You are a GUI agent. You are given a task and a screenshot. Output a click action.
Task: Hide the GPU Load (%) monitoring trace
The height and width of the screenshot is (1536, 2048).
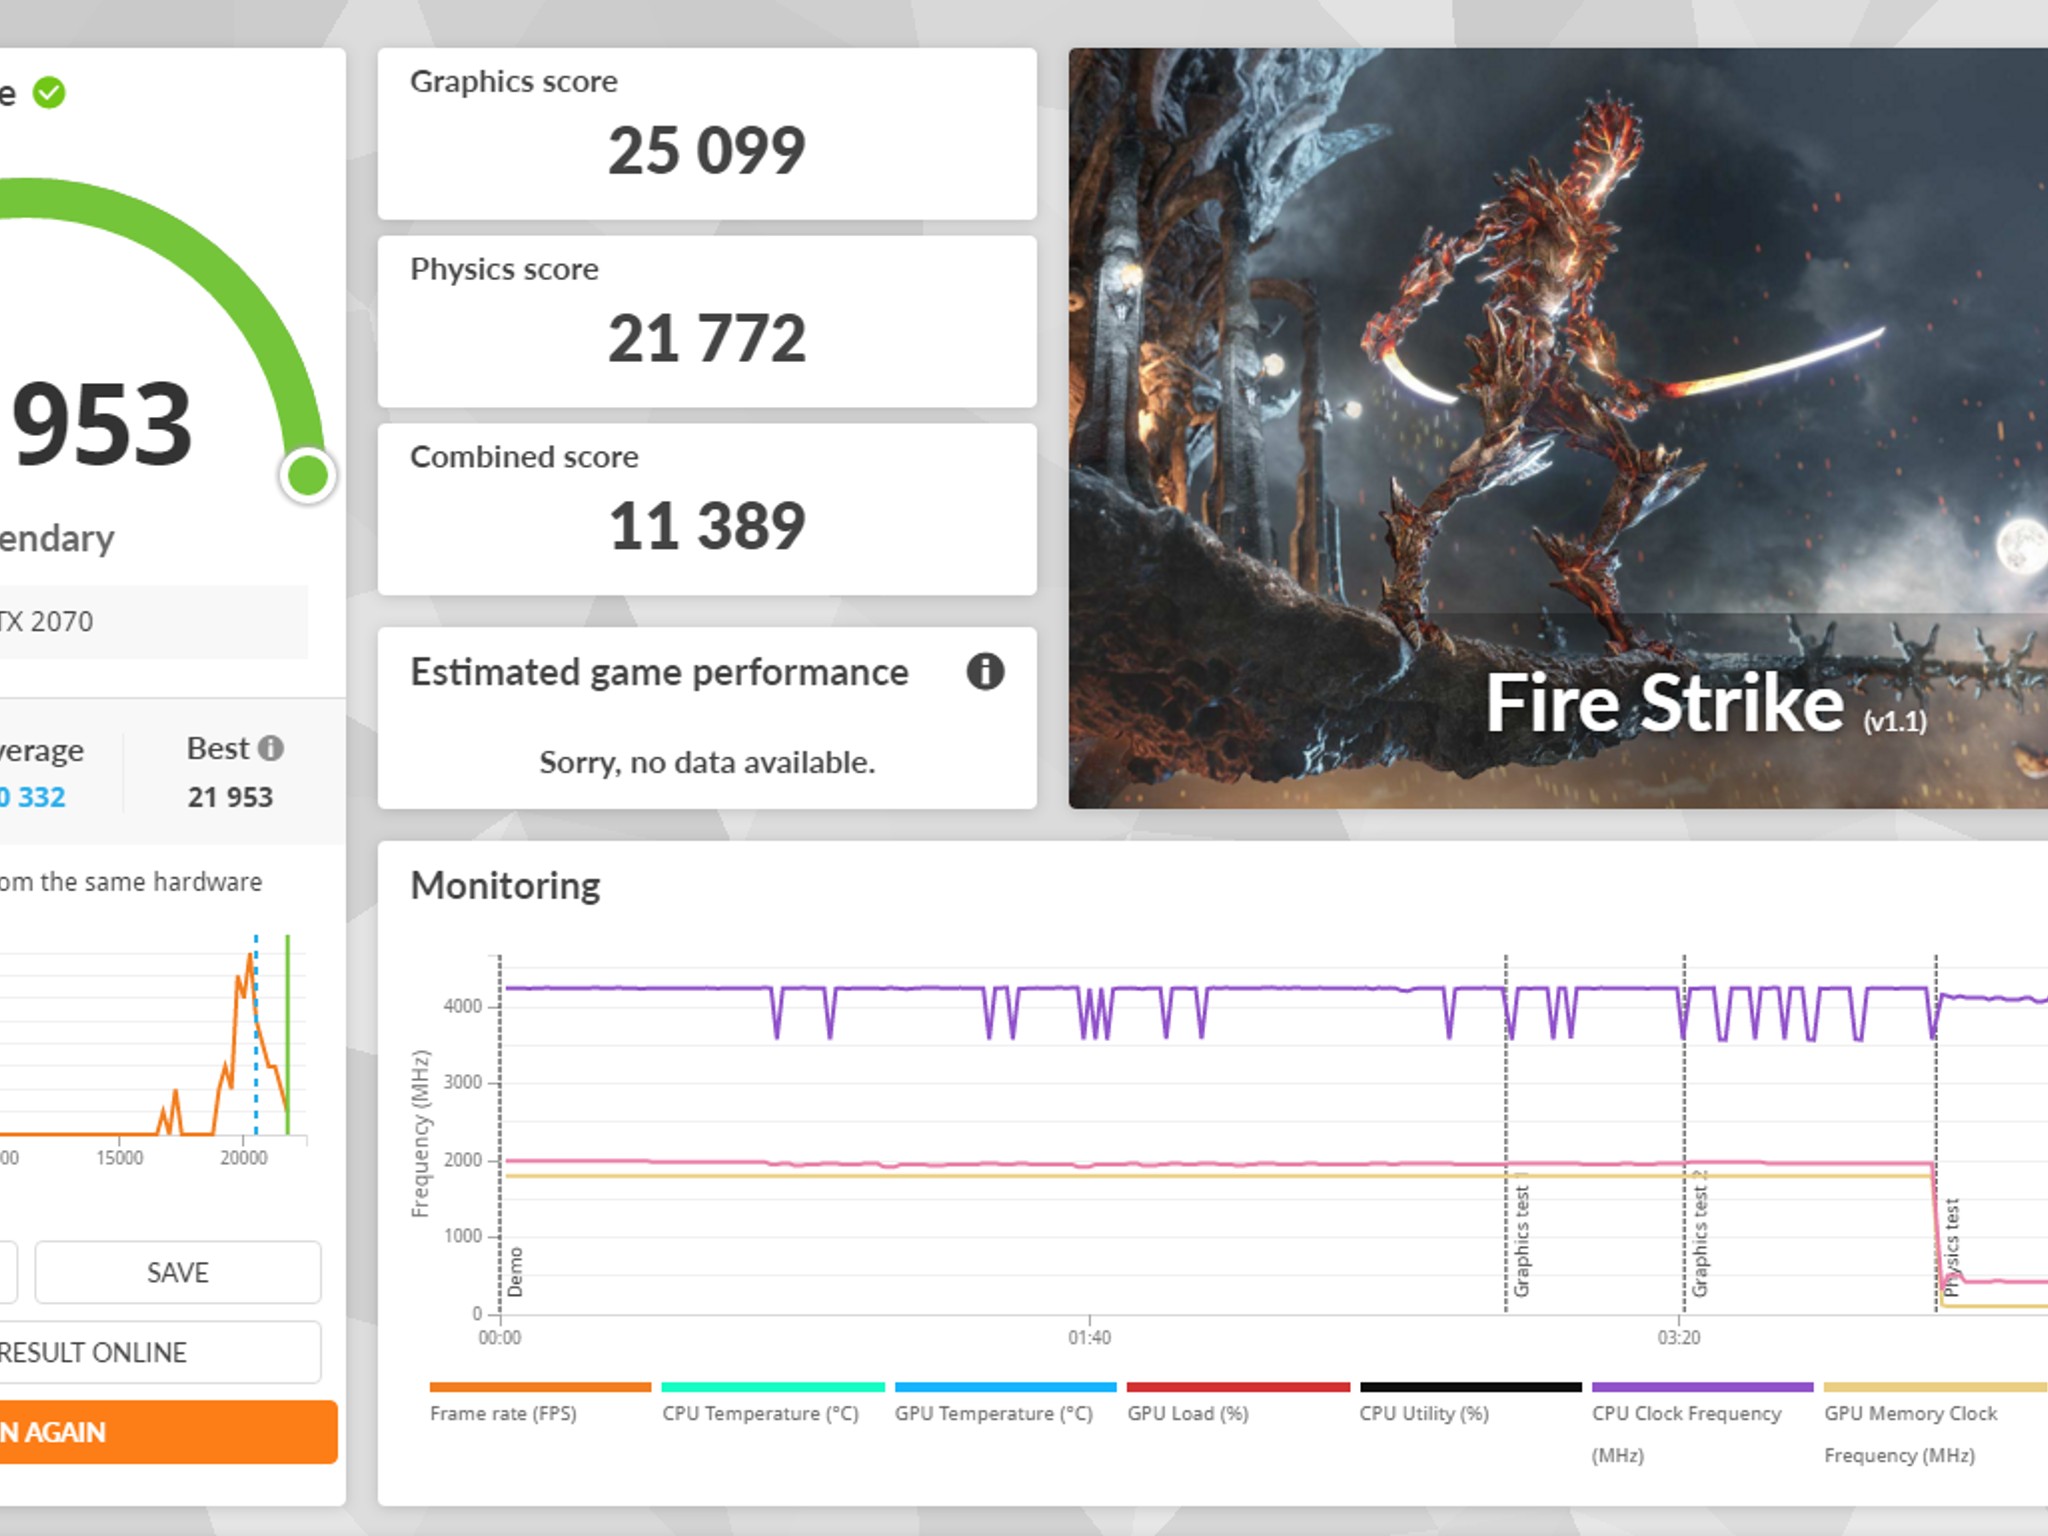coord(1237,1386)
